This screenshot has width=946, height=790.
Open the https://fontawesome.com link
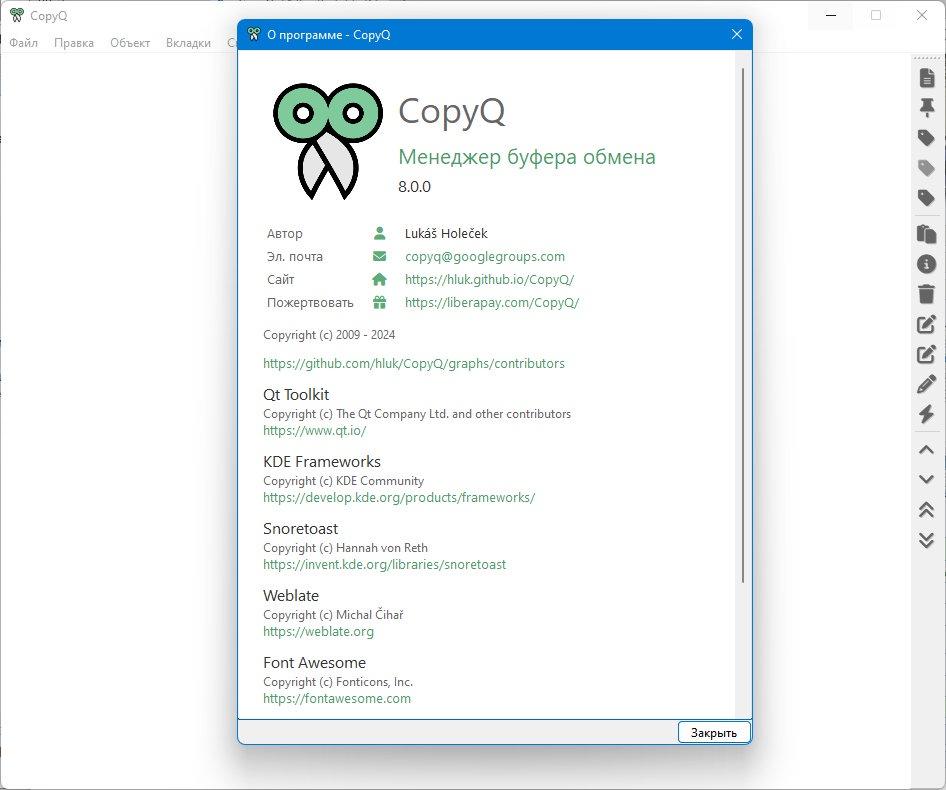pyautogui.click(x=337, y=698)
